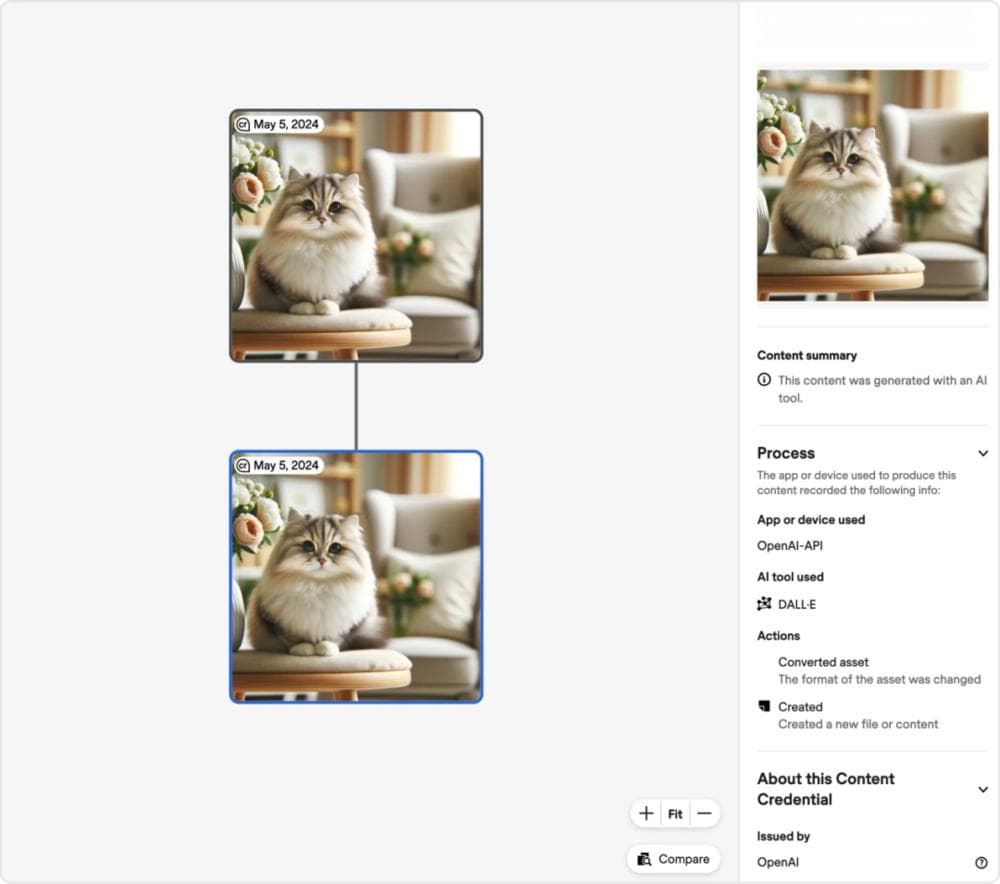This screenshot has height=884, width=1000.
Task: Select the bottom highlighted cat image node
Action: 356,577
